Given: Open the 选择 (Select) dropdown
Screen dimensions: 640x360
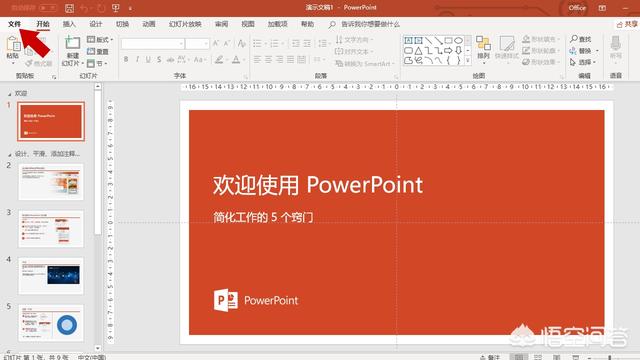Looking at the screenshot, I should click(x=583, y=62).
